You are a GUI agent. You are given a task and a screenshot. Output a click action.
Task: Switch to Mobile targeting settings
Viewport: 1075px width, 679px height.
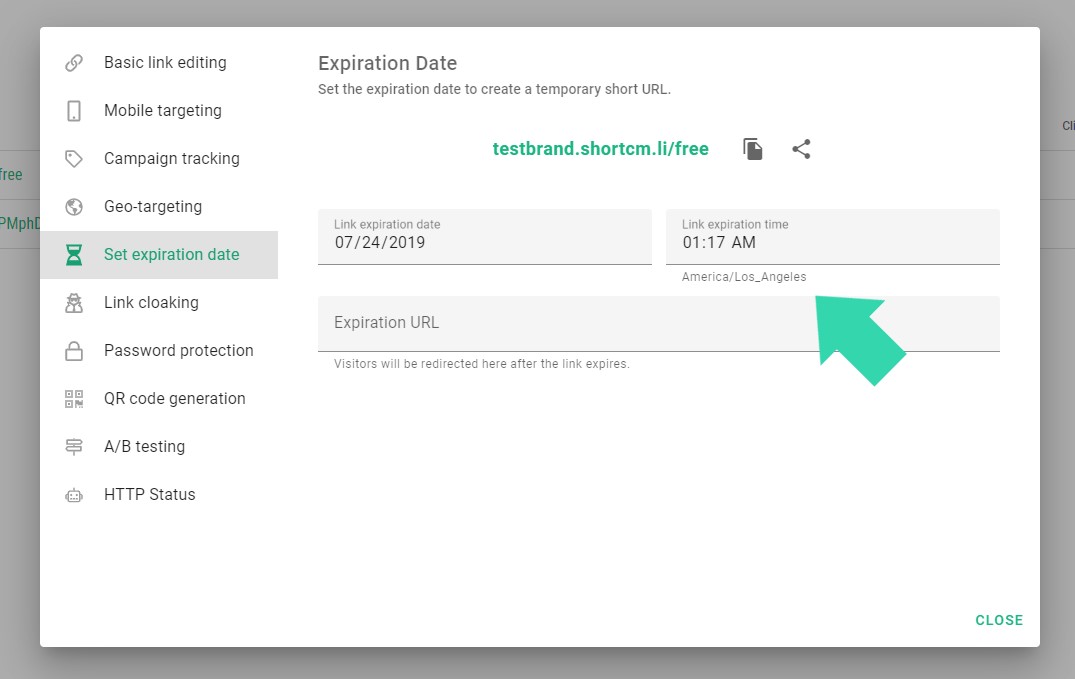(163, 111)
